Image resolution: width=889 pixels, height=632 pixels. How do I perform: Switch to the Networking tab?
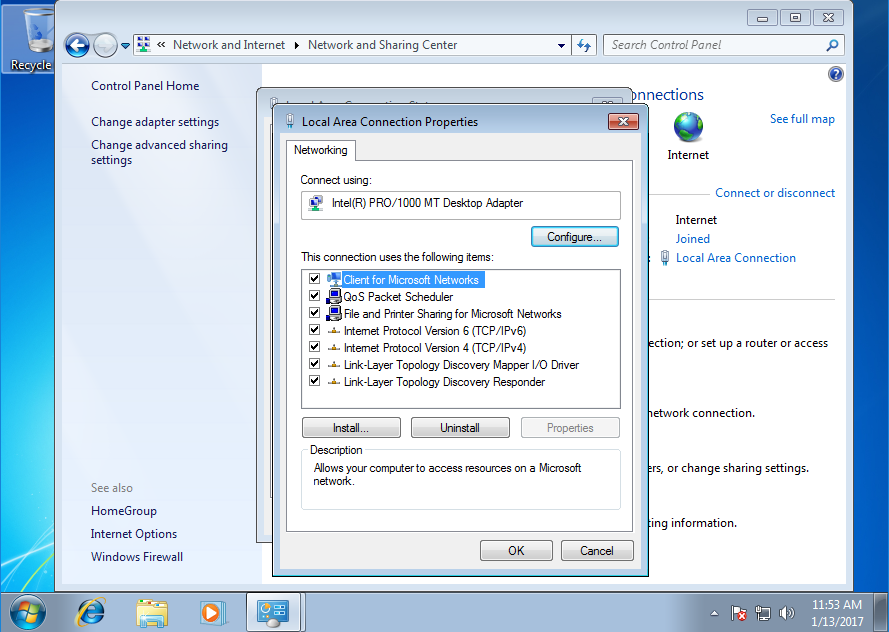point(320,150)
